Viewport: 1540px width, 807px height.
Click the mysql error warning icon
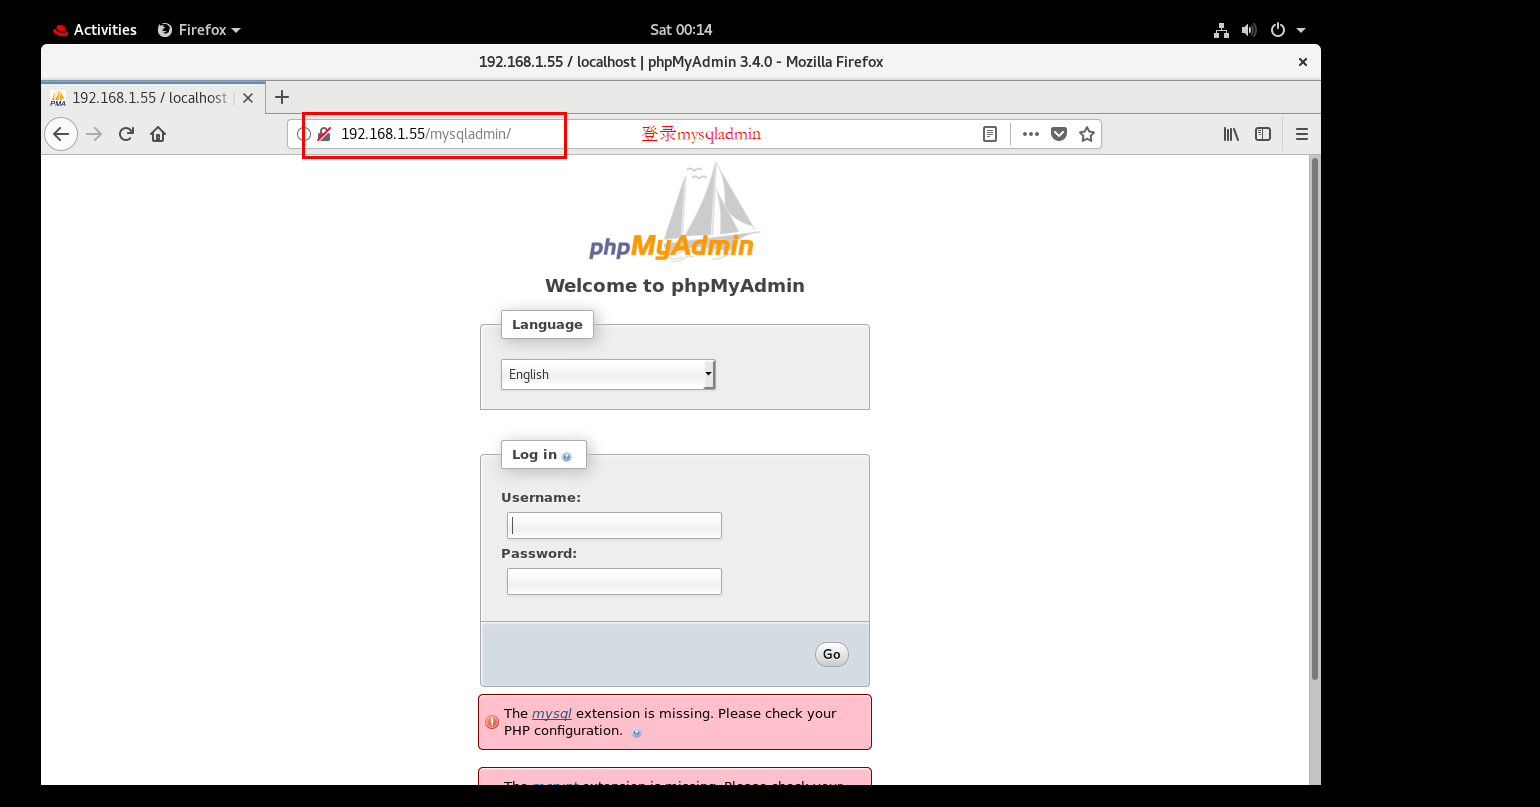(x=492, y=722)
